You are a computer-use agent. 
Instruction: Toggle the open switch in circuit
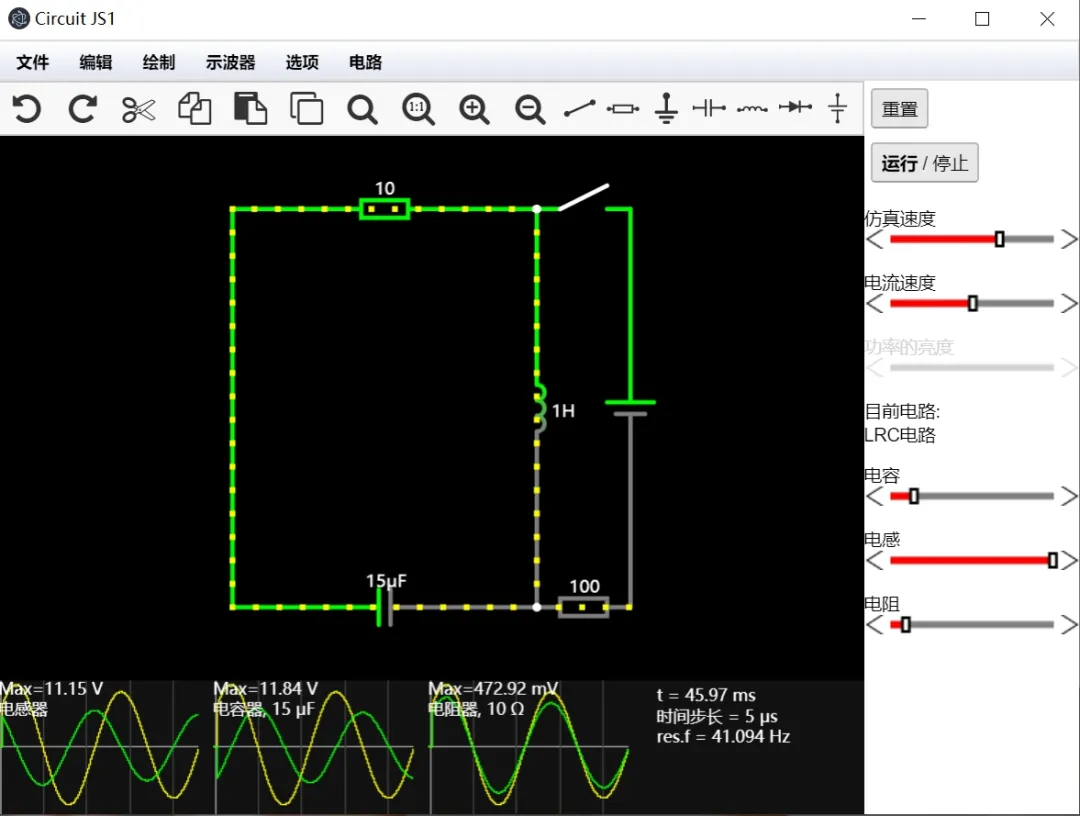click(583, 197)
